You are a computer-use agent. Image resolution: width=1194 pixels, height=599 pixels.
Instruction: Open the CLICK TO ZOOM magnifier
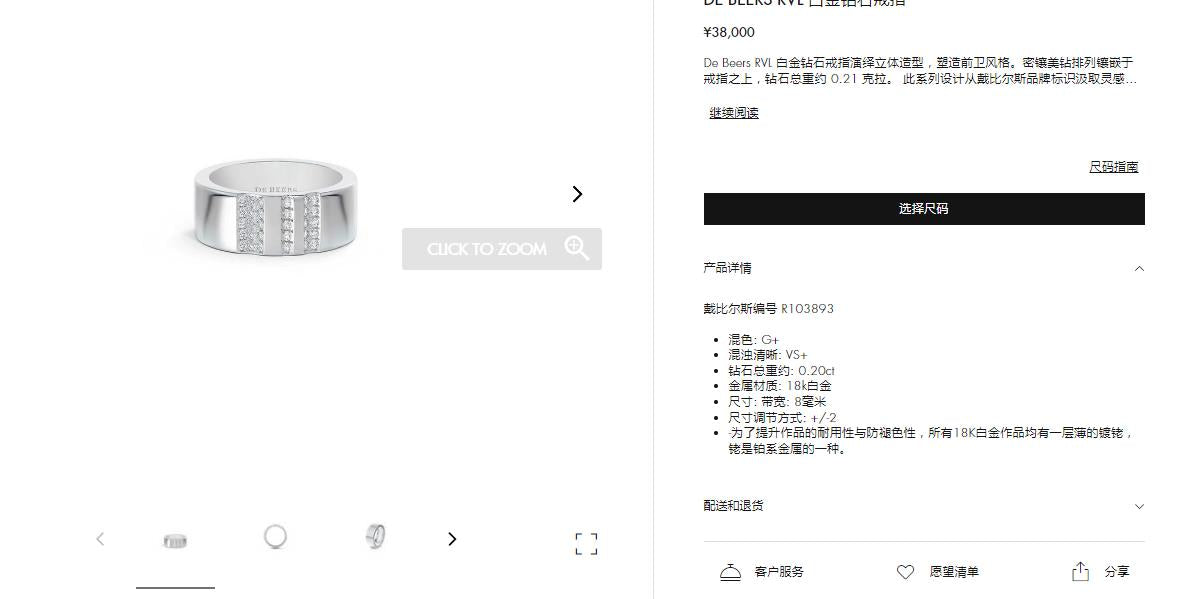[x=502, y=249]
